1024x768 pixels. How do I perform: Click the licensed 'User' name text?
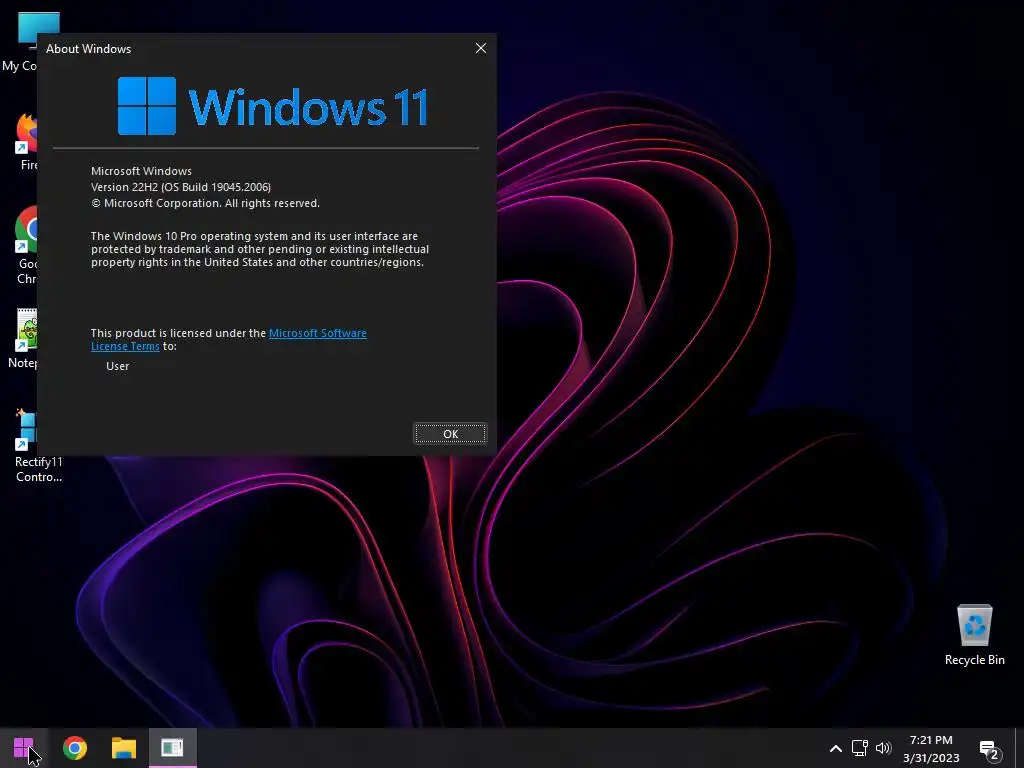click(x=118, y=366)
